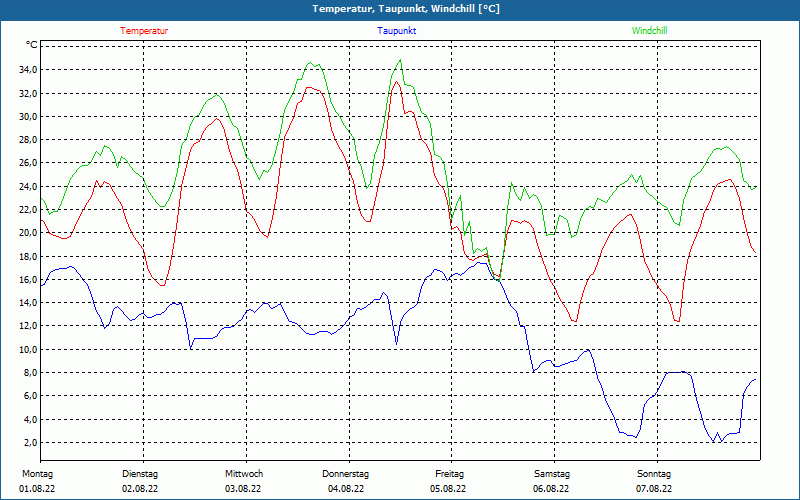
Task: Click the green Windchill peak on Donnerstag
Action: click(400, 60)
